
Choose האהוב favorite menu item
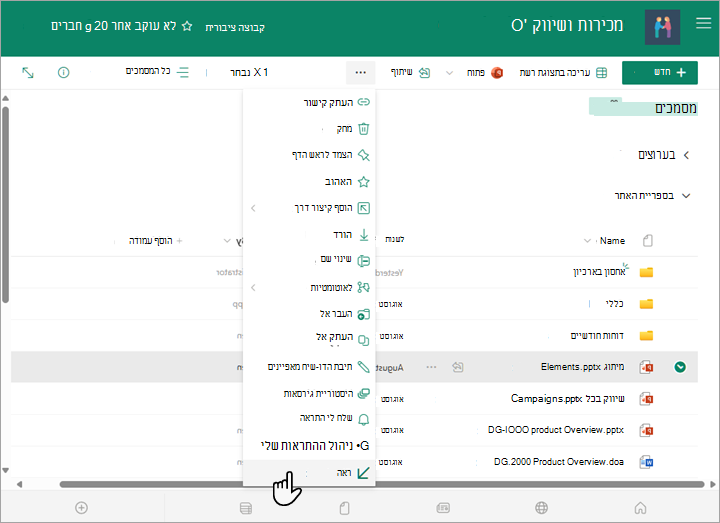pyautogui.click(x=309, y=182)
